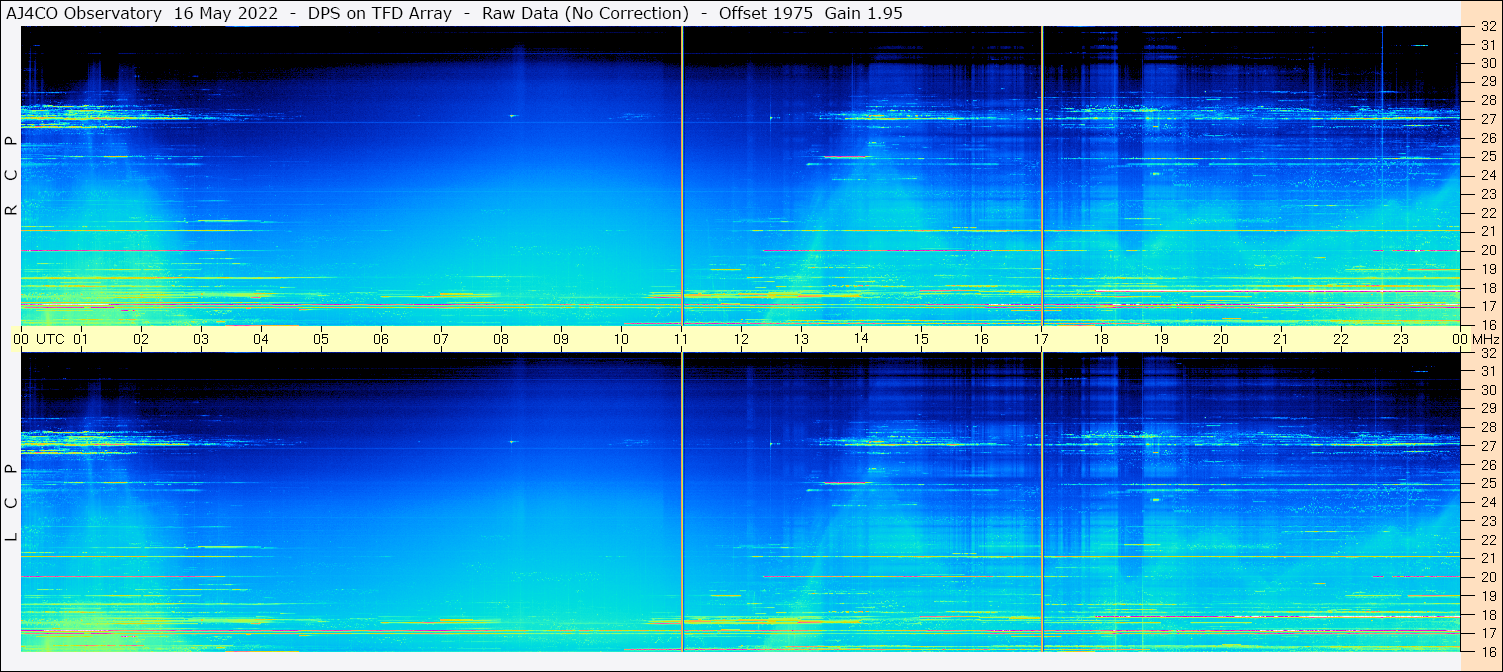
Task: Click the "UTC" label on time axis
Action: pyautogui.click(x=50, y=339)
